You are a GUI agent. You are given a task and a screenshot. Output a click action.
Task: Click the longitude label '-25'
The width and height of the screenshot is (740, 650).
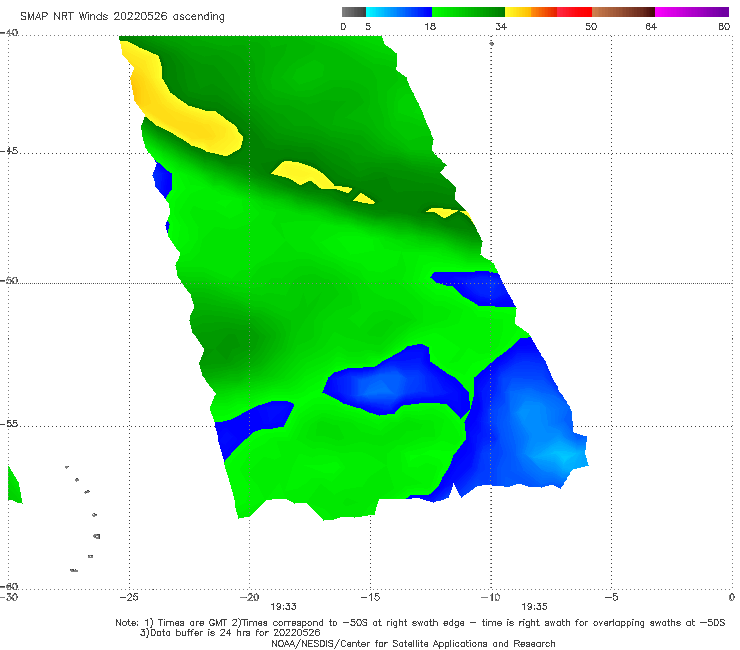pyautogui.click(x=129, y=597)
